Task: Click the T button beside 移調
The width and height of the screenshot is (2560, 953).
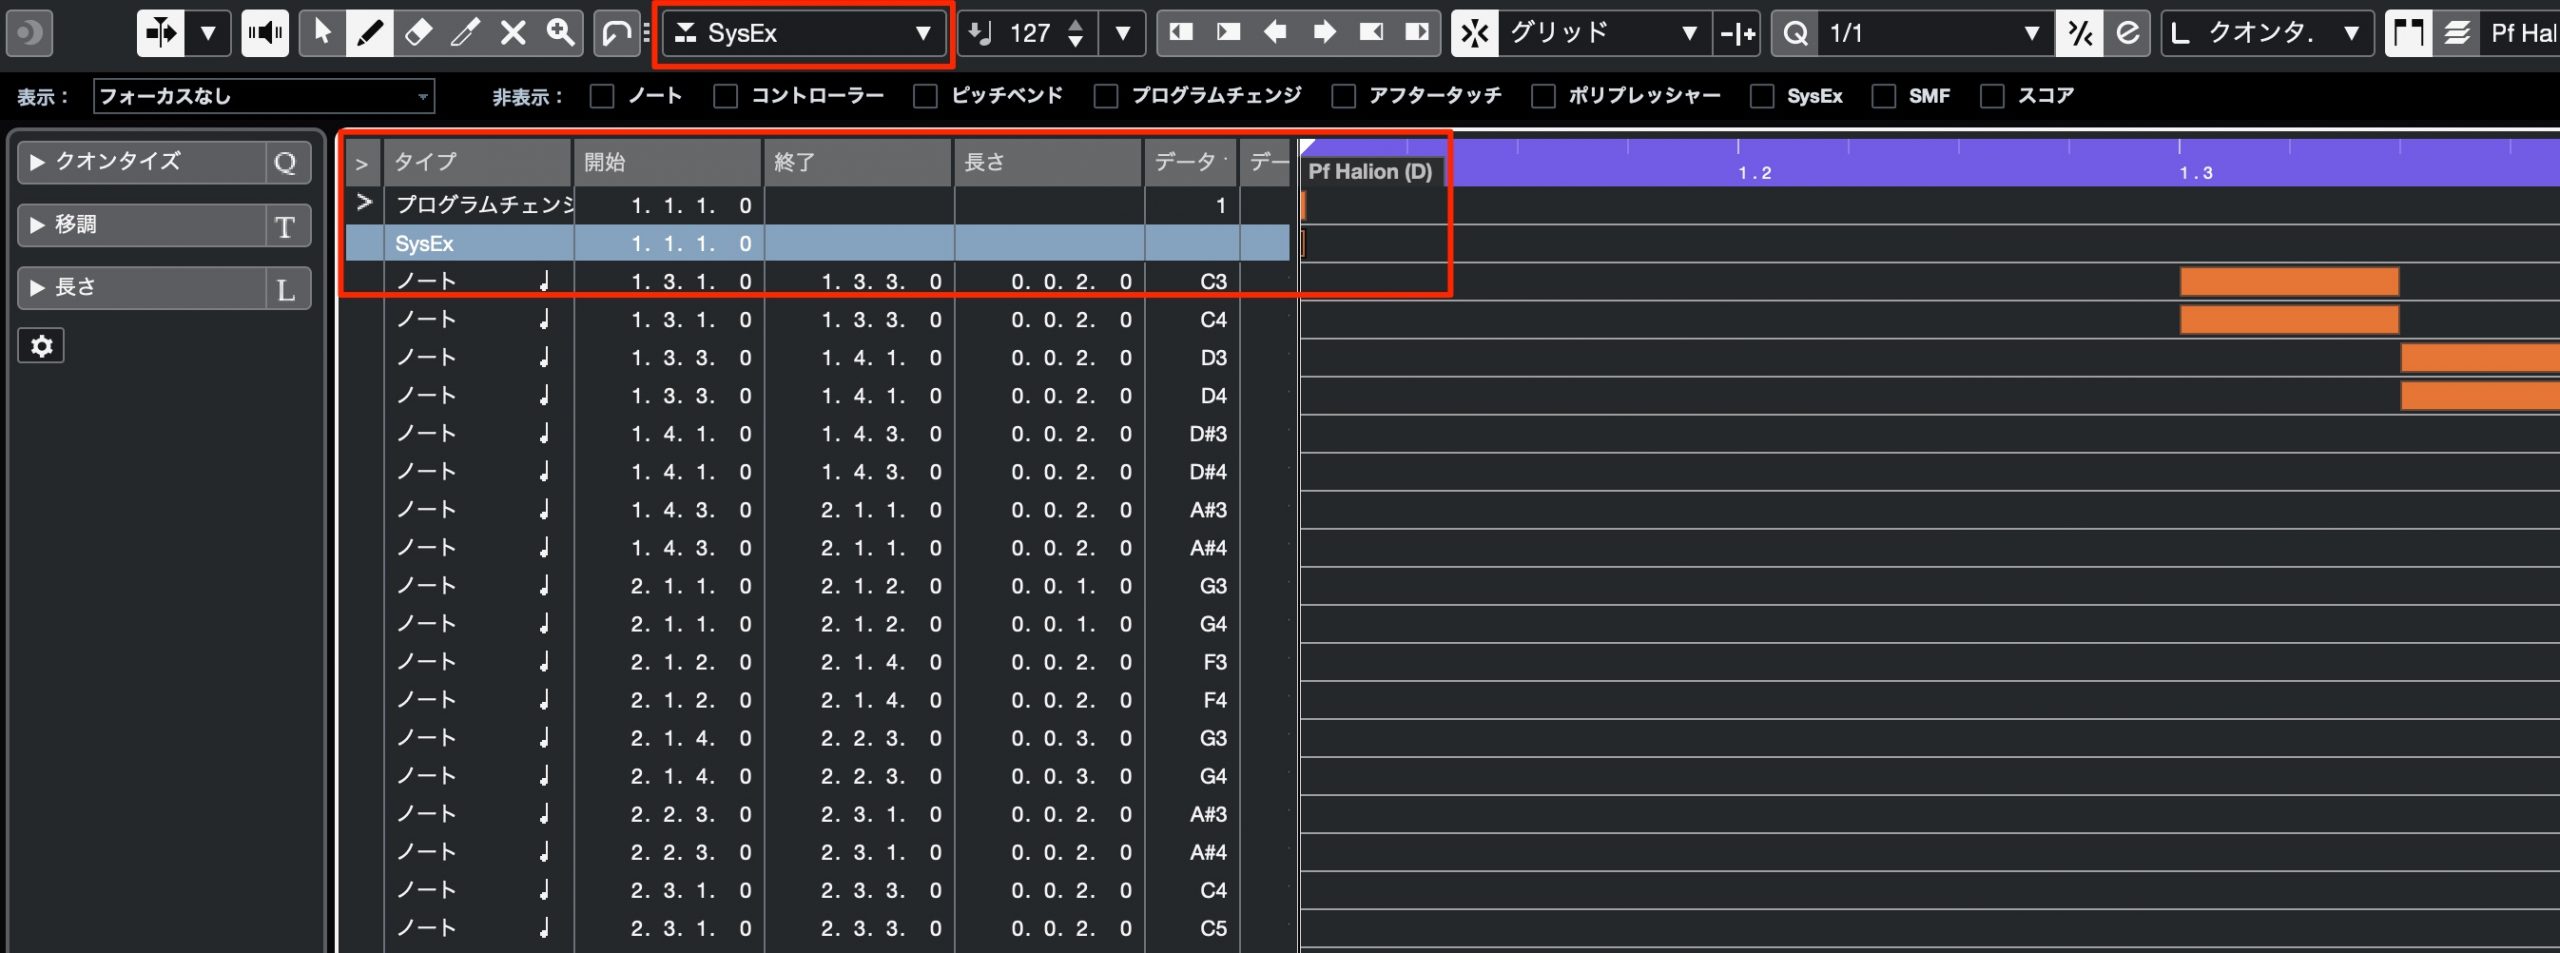Action: (x=286, y=226)
